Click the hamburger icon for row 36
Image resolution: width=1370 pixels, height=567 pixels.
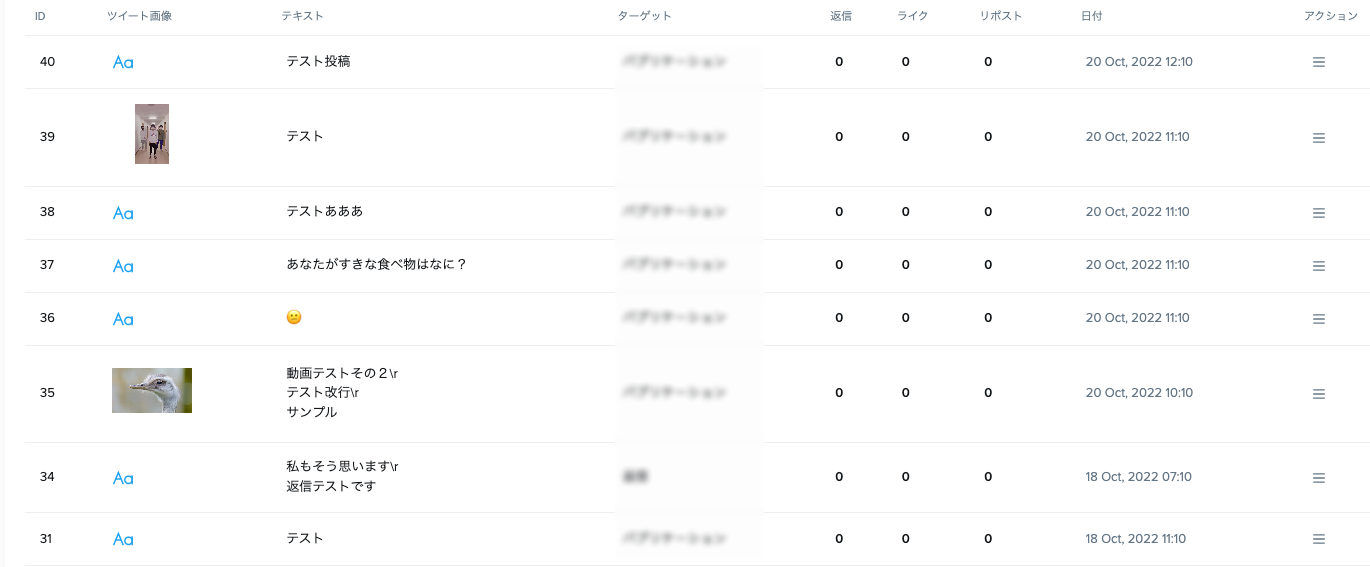coord(1318,319)
